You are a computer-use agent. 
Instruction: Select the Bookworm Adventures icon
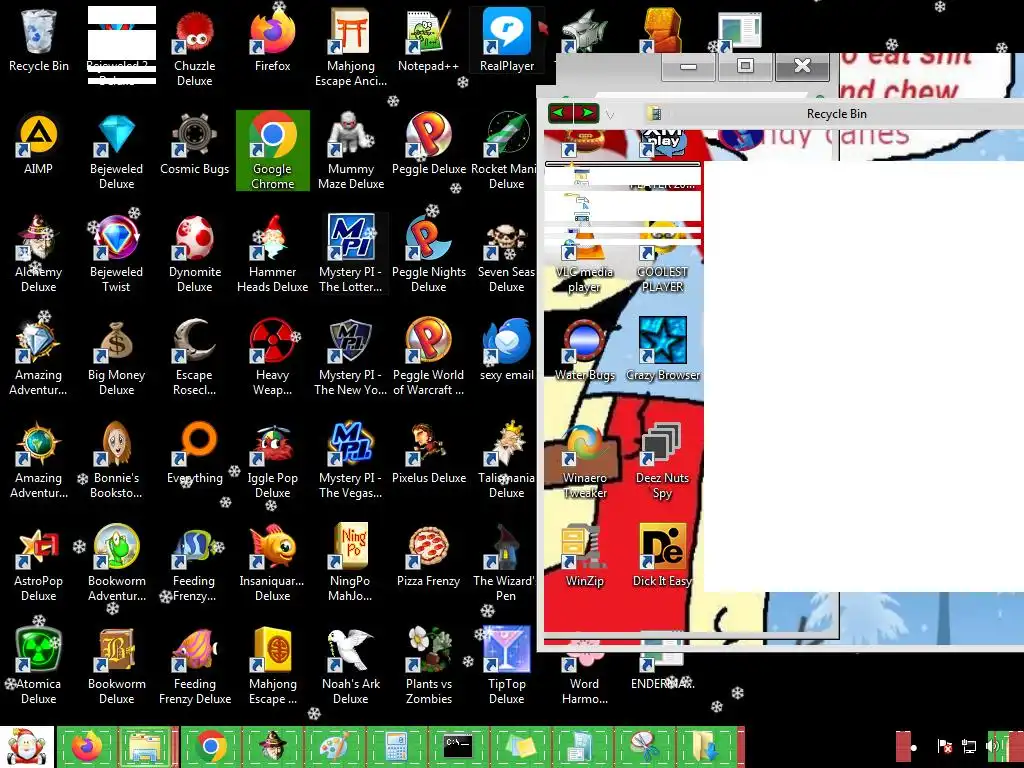click(x=116, y=563)
